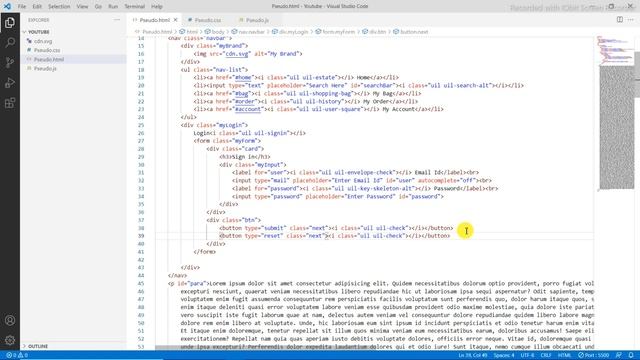Open the Go menu
This screenshot has height=360, width=640.
pos(98,7)
